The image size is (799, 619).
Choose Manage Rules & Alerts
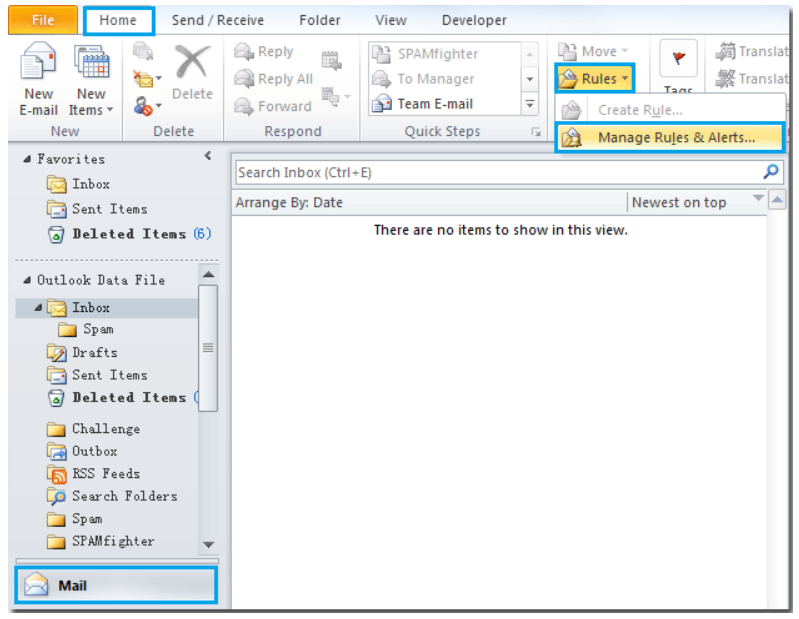coord(670,138)
